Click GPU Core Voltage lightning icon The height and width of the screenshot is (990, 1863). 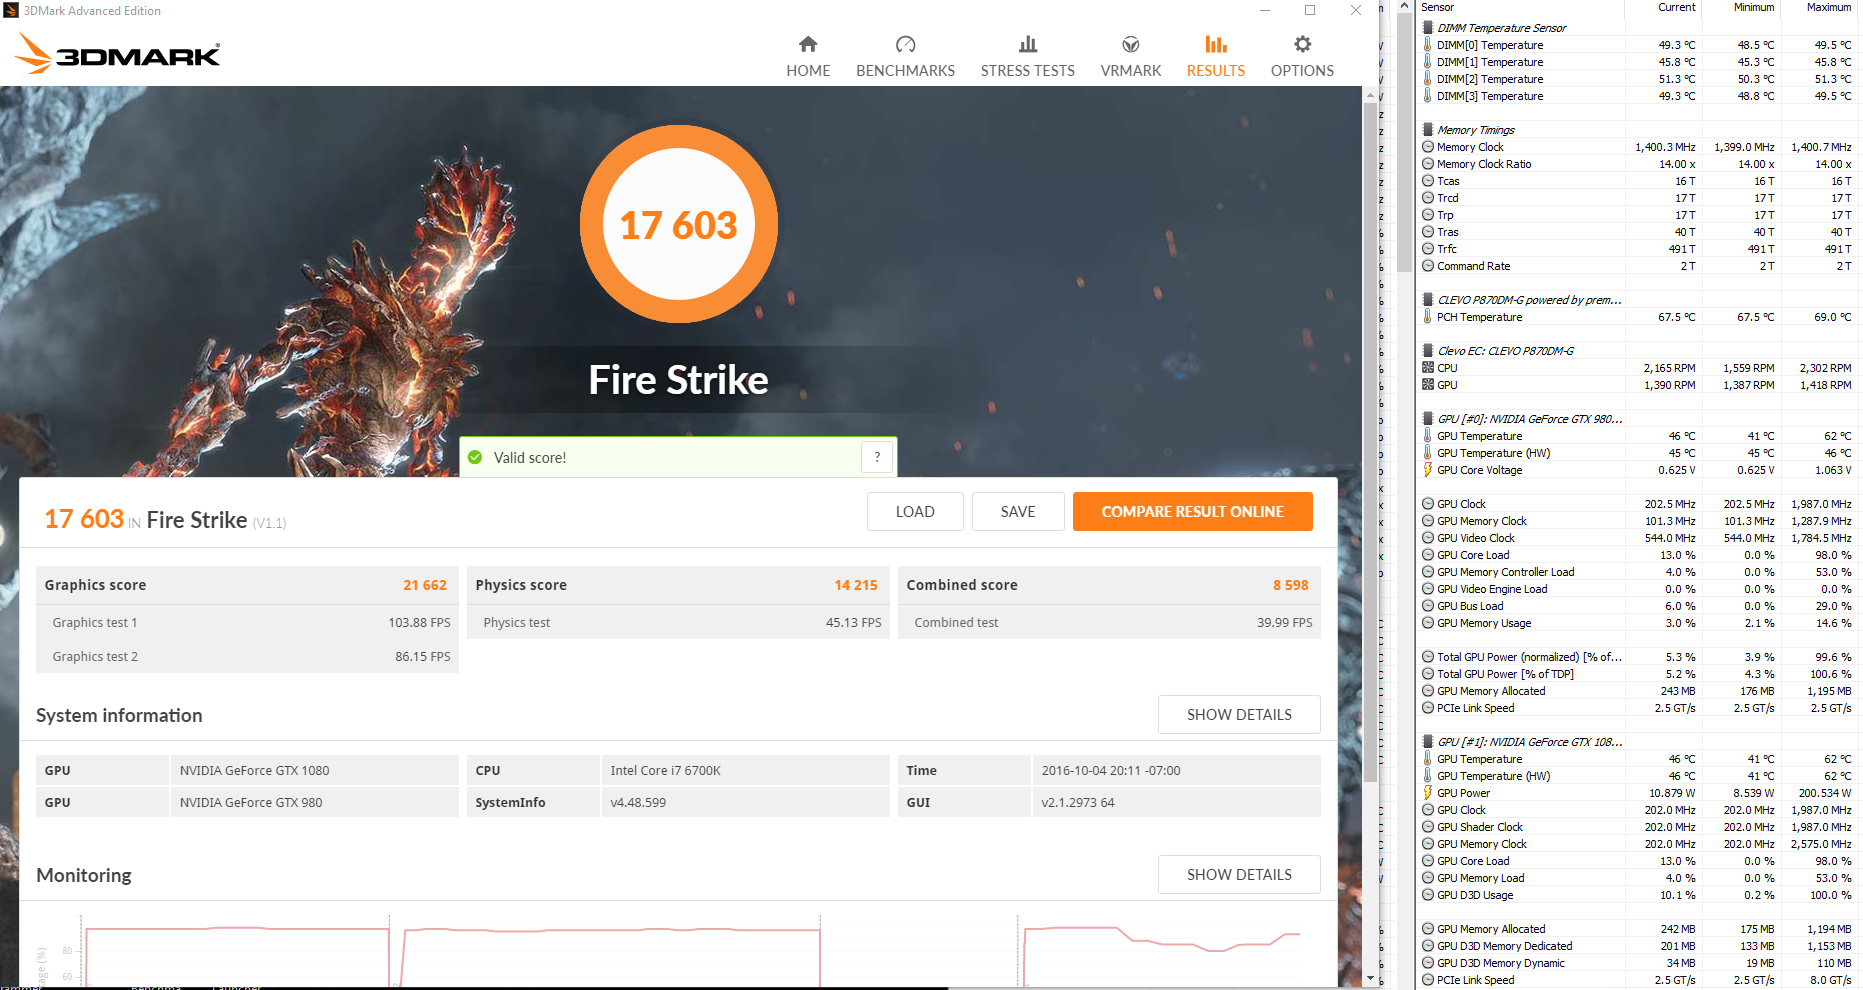[x=1428, y=470]
